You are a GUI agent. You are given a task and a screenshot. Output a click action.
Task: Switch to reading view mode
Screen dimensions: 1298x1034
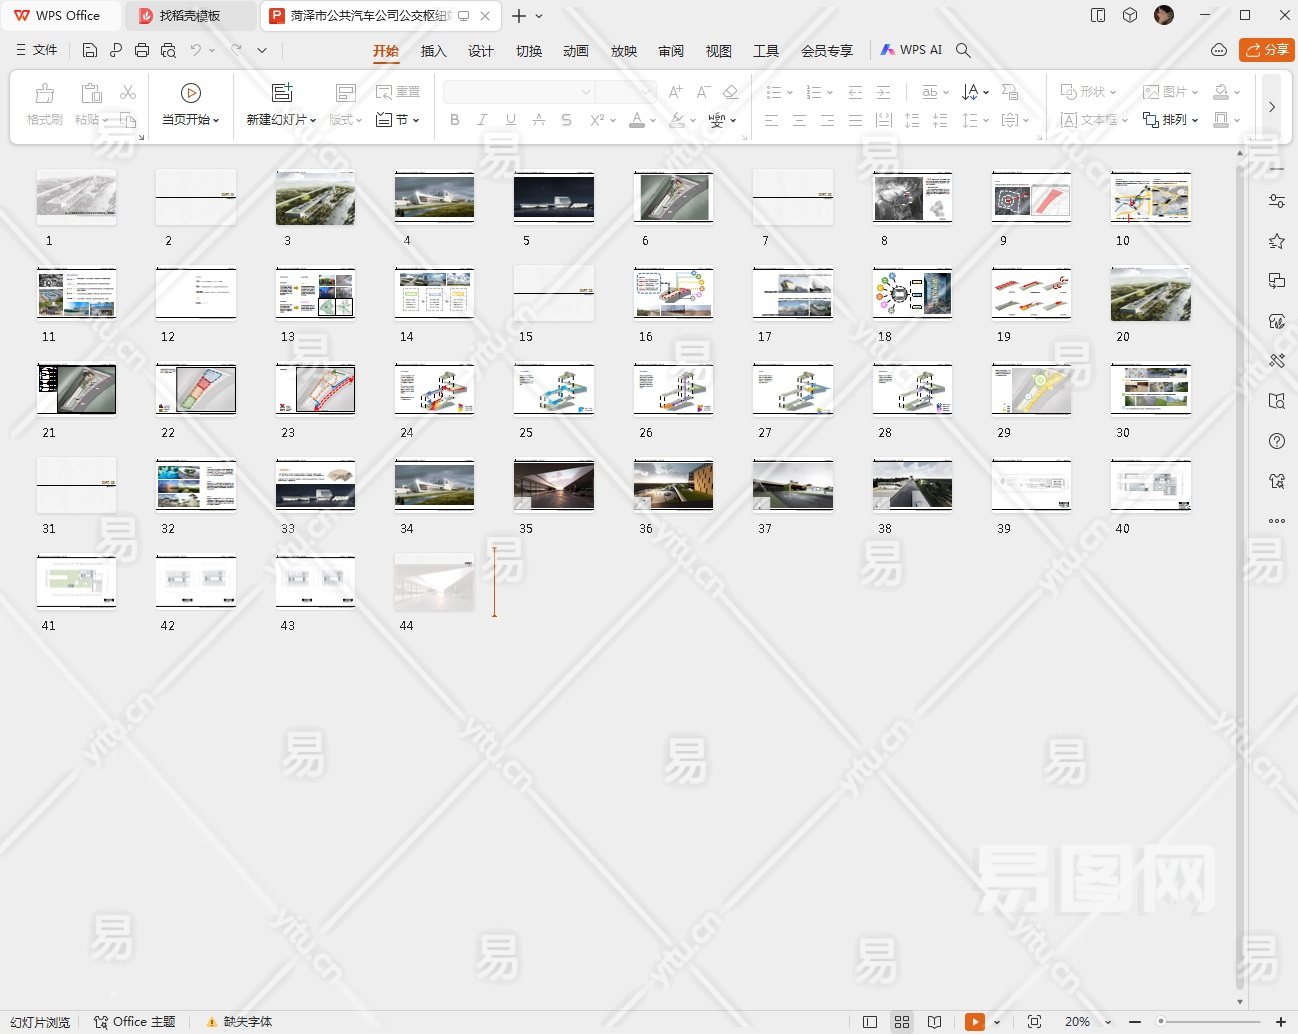pyautogui.click(x=934, y=1022)
